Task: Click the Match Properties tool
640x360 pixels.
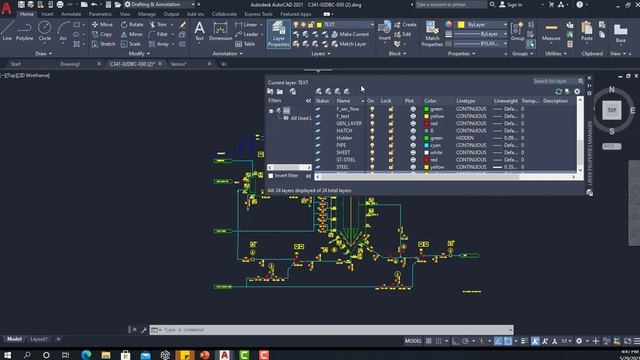Action: (x=432, y=34)
